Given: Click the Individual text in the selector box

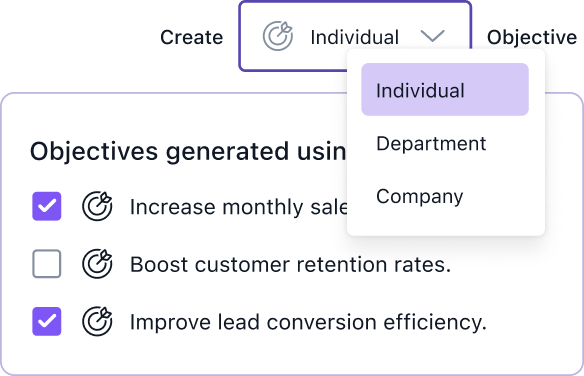Looking at the screenshot, I should (355, 37).
